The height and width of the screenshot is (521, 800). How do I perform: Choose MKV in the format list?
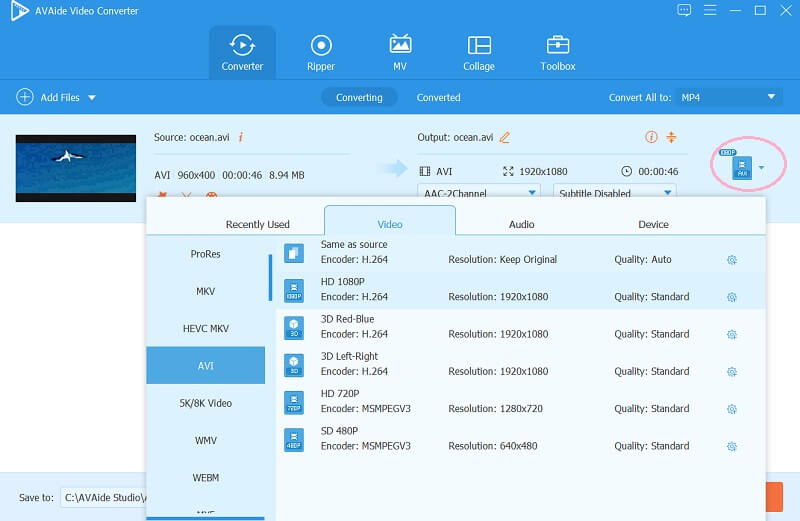click(x=206, y=291)
